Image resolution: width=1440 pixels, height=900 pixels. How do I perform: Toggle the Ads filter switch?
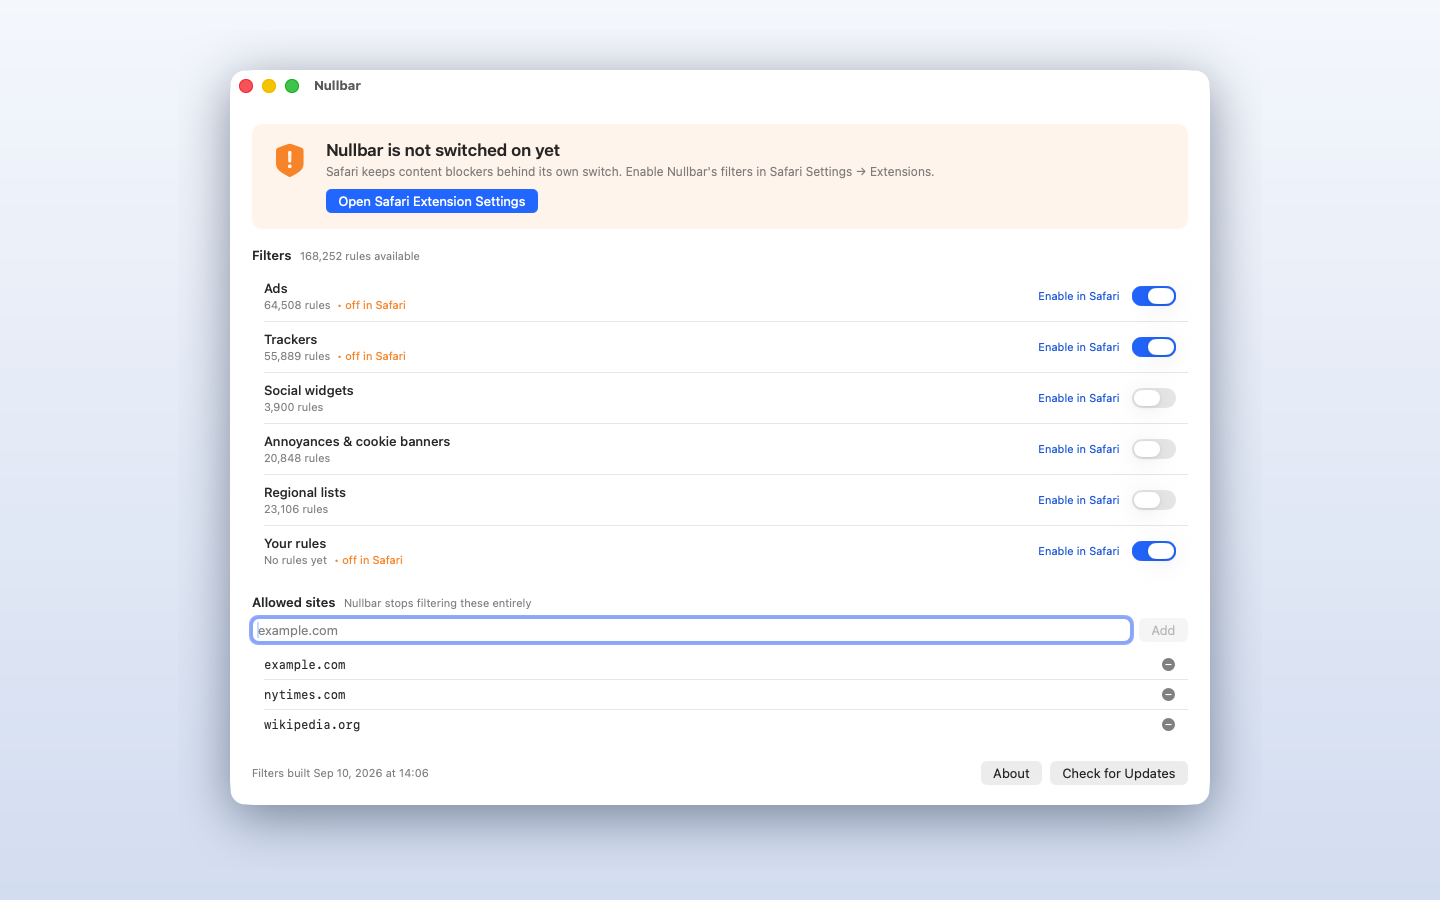click(1154, 296)
